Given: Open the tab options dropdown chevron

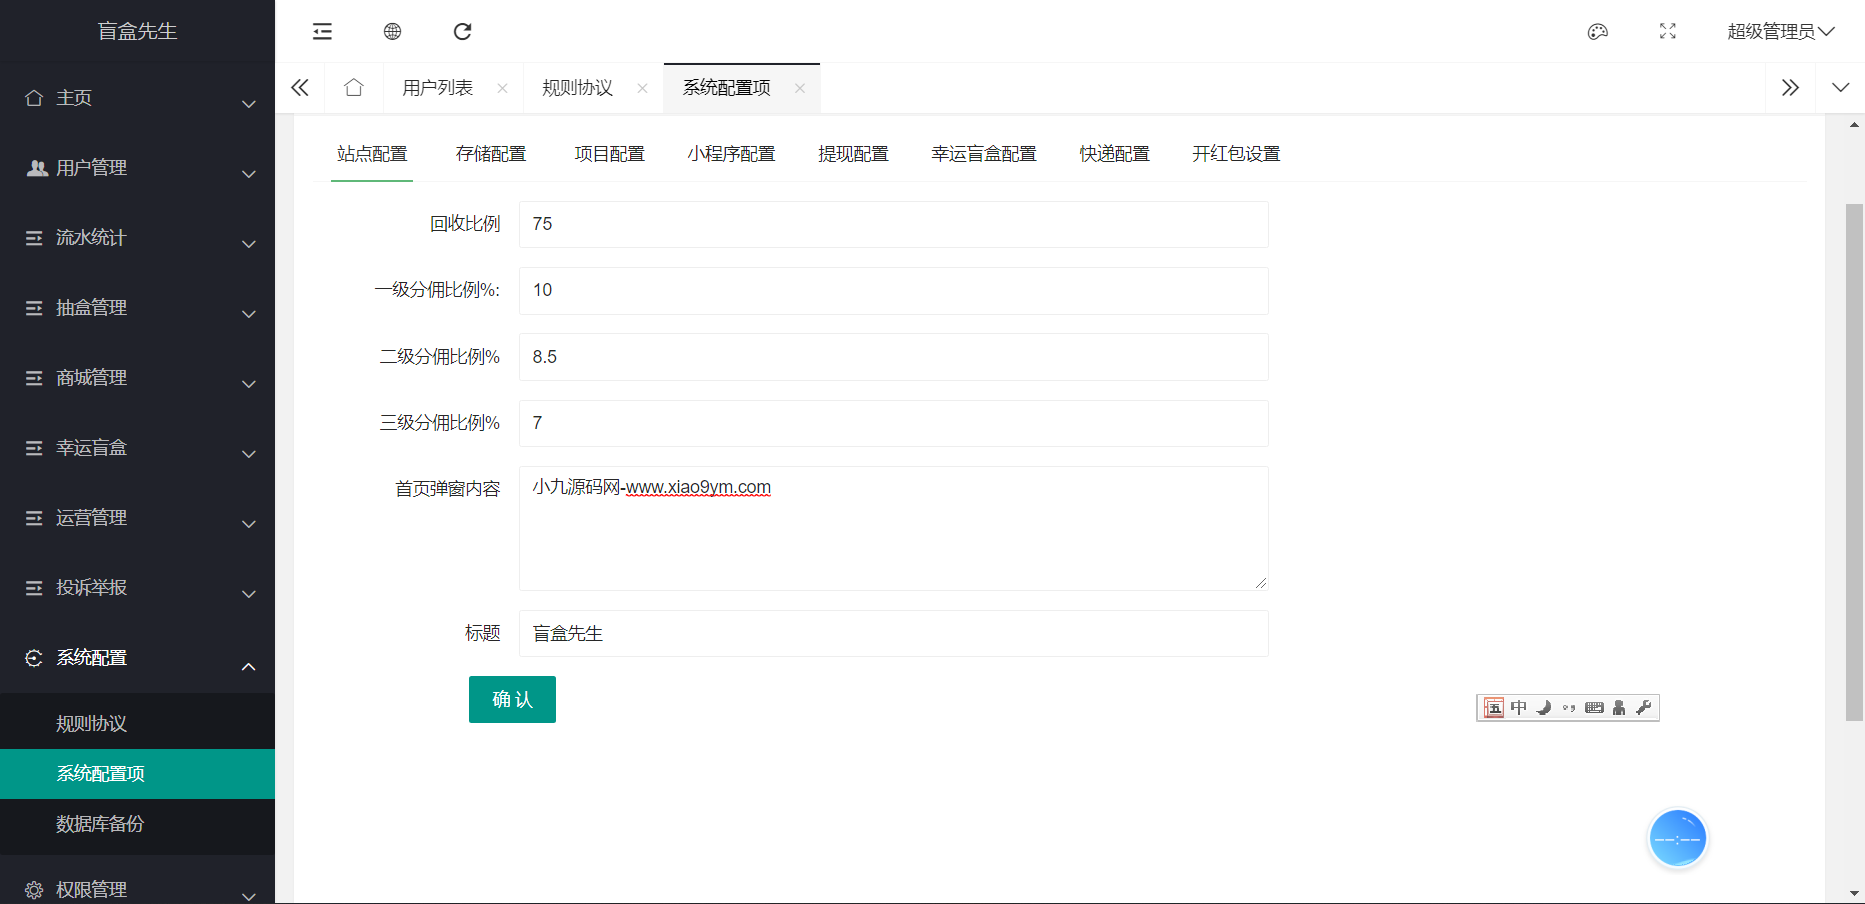Looking at the screenshot, I should click(1840, 88).
